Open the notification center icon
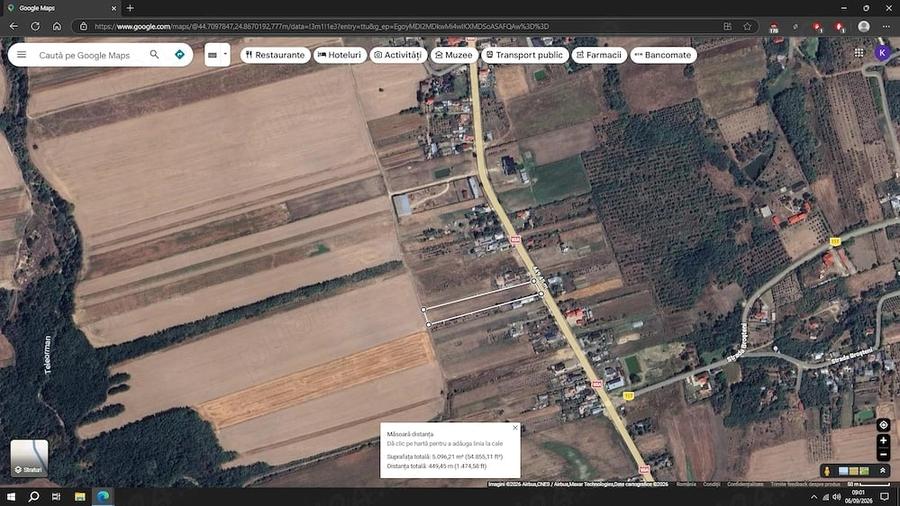900x506 pixels. (885, 497)
